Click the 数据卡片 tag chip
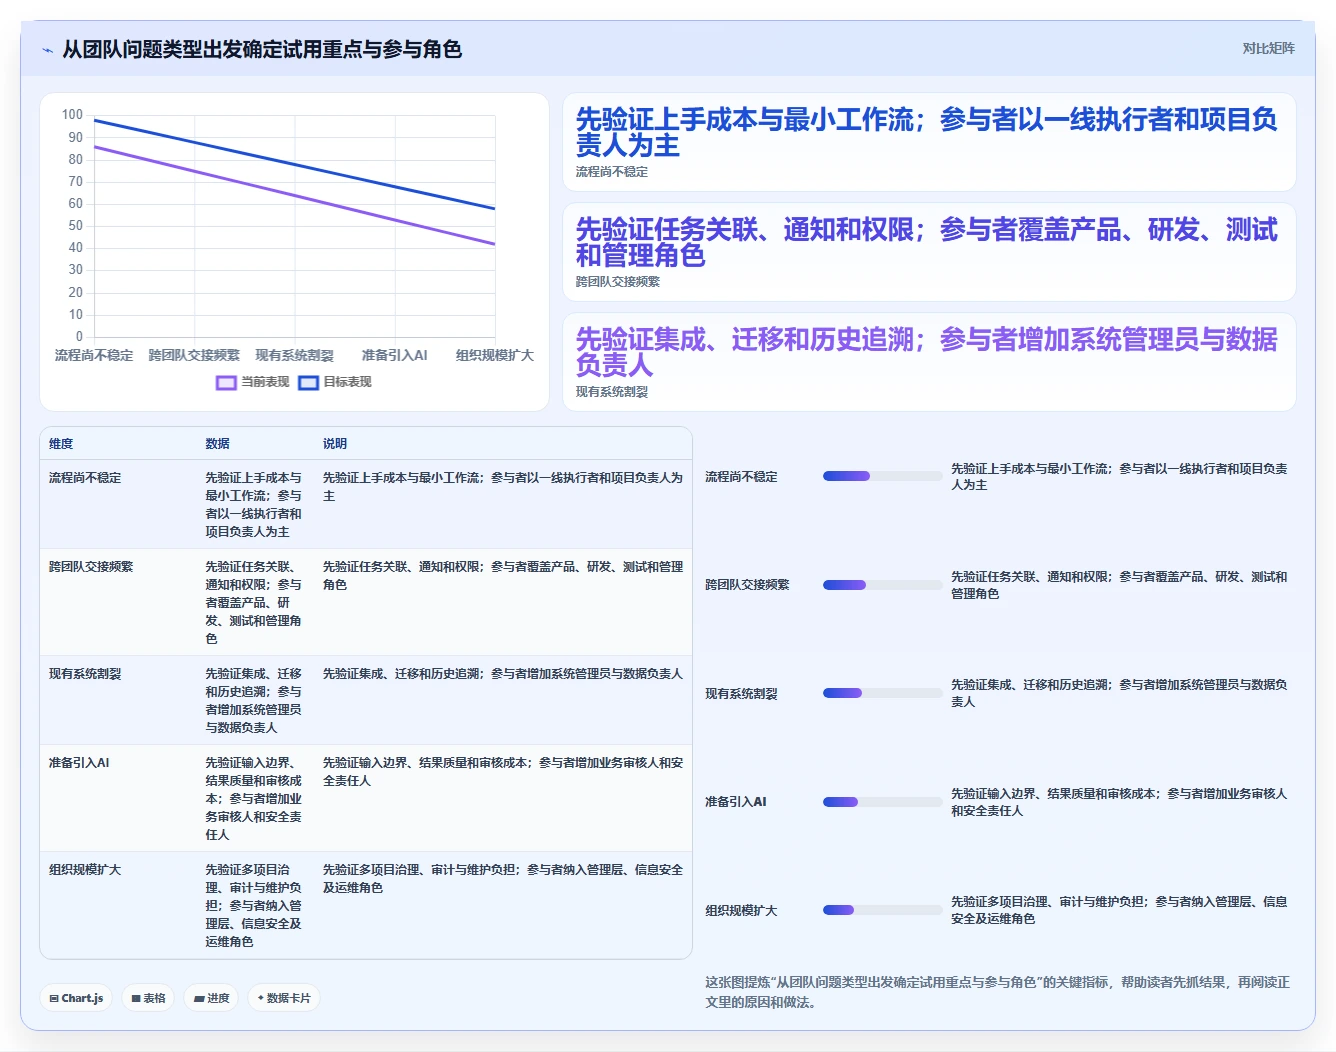Image resolution: width=1336 pixels, height=1052 pixels. (x=284, y=998)
